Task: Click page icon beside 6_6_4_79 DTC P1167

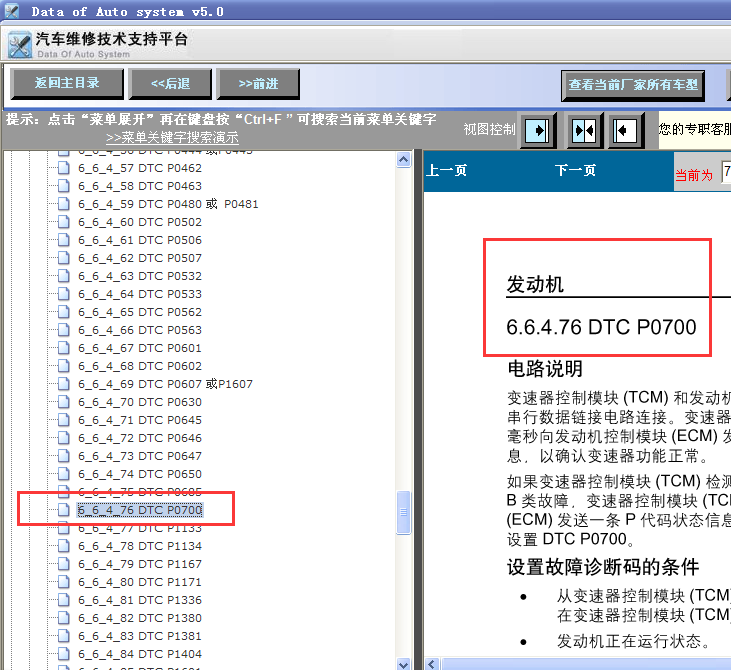Action: tap(64, 564)
